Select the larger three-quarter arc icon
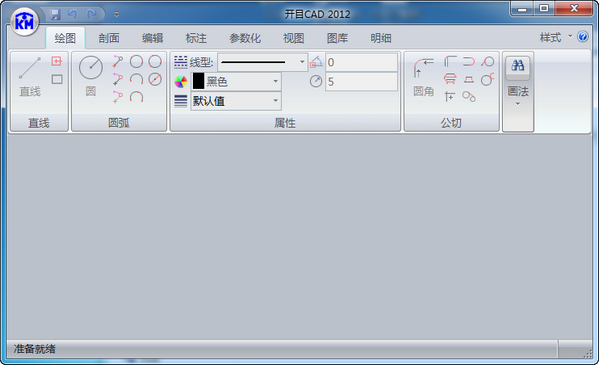This screenshot has height=365, width=599. (x=136, y=97)
